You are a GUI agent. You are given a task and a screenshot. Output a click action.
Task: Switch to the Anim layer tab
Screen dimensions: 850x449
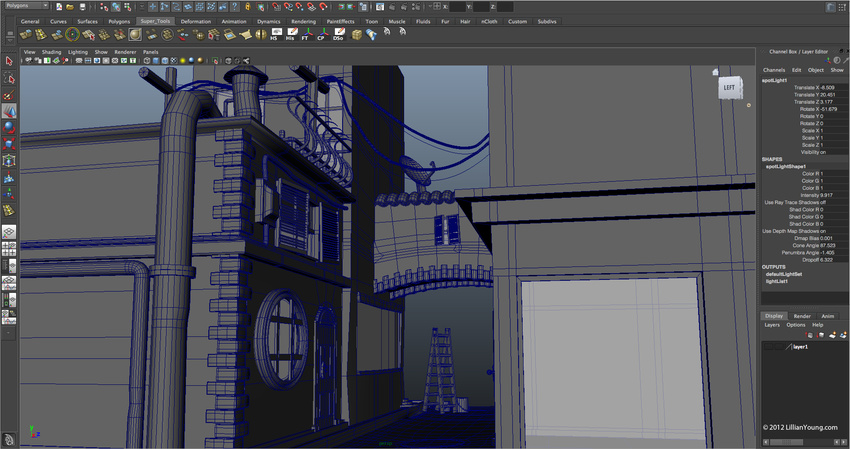click(x=828, y=316)
